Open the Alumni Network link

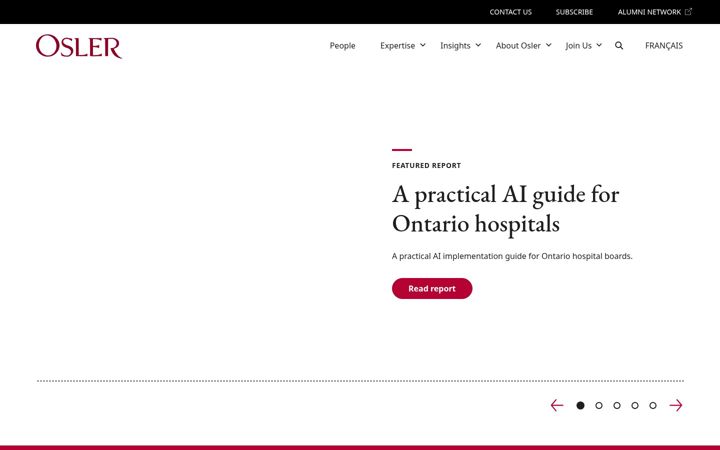[649, 12]
